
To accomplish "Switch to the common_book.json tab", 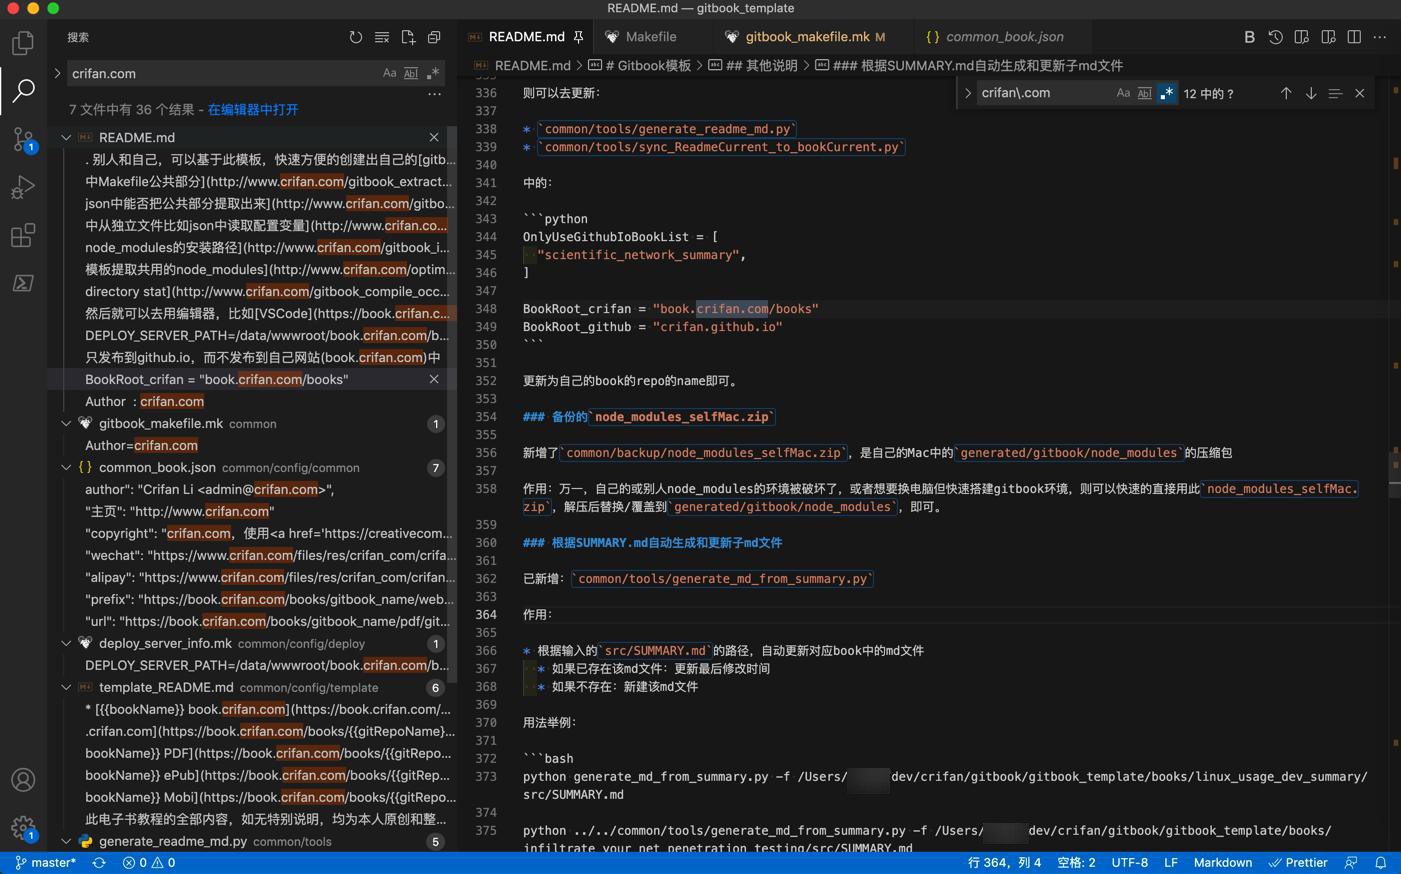I will tap(1004, 37).
